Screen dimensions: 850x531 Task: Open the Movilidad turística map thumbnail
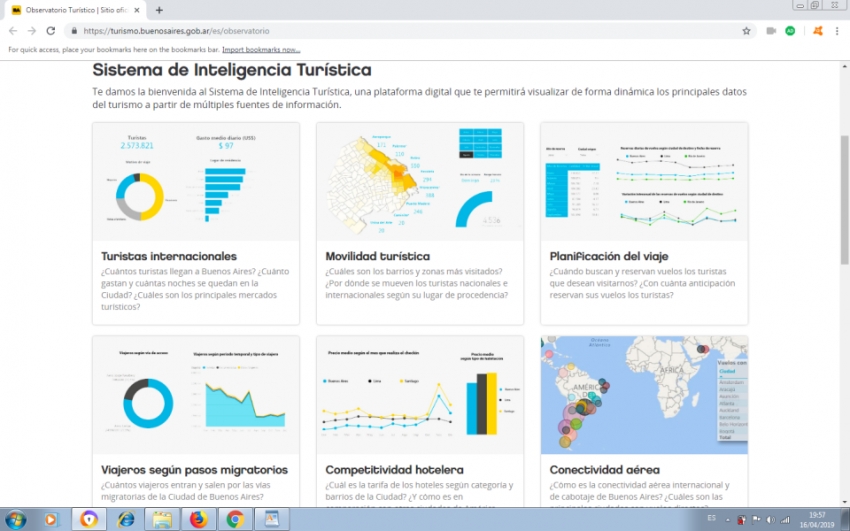coord(420,182)
